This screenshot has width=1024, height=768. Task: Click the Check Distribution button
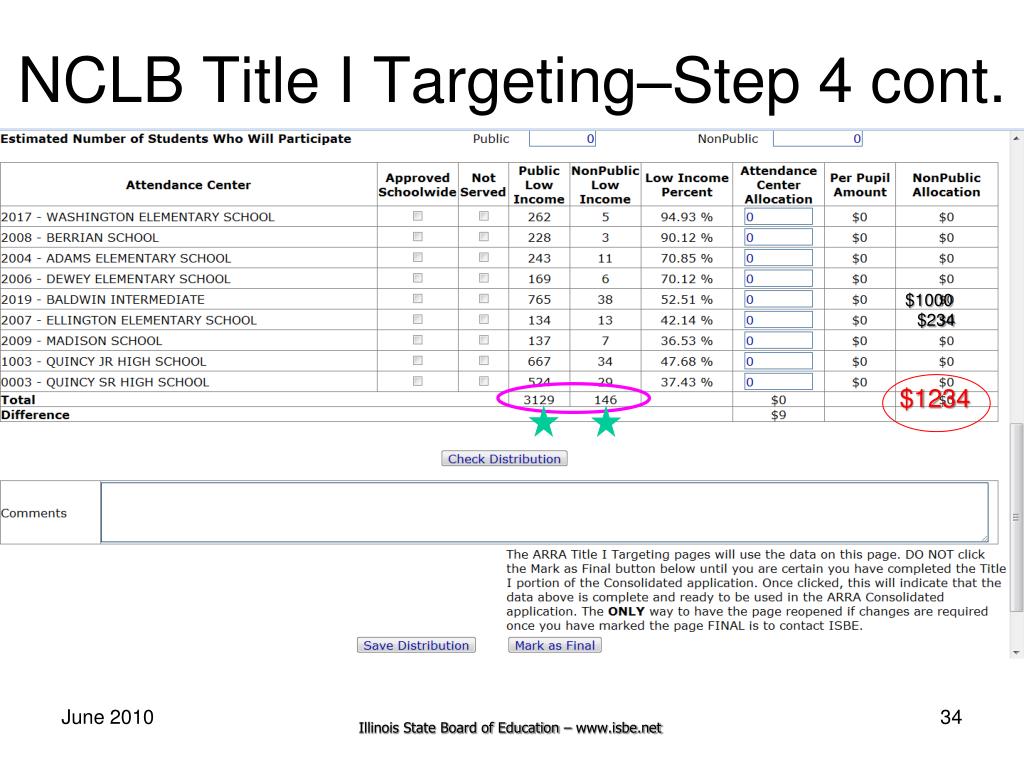[504, 458]
